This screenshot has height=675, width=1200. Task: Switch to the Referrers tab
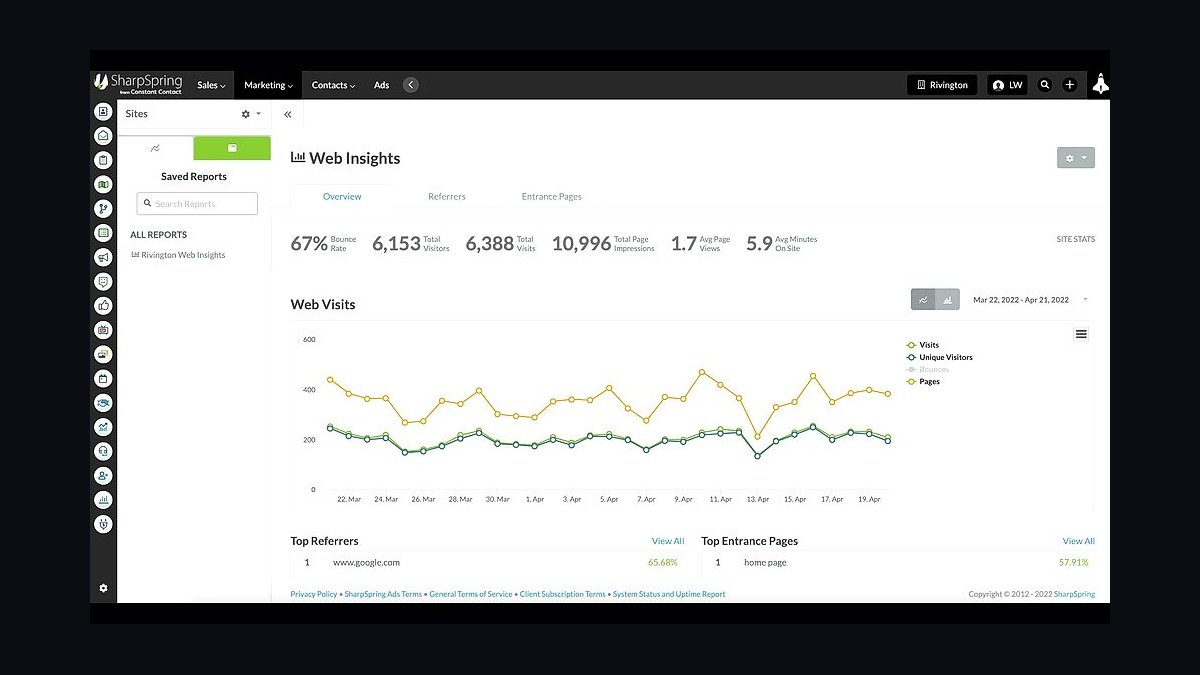click(447, 197)
